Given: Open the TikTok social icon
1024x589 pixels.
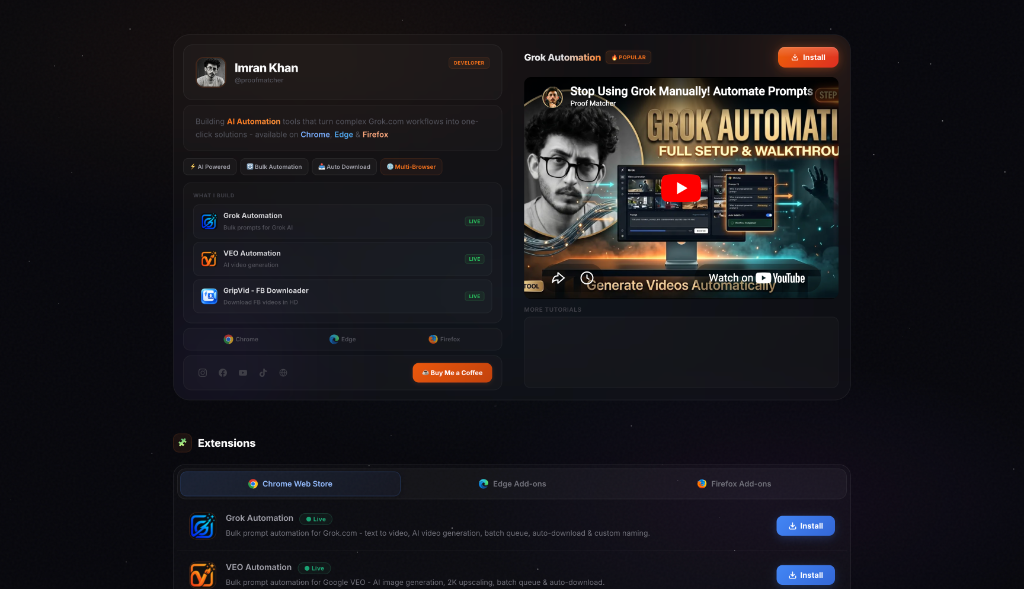Looking at the screenshot, I should click(263, 373).
